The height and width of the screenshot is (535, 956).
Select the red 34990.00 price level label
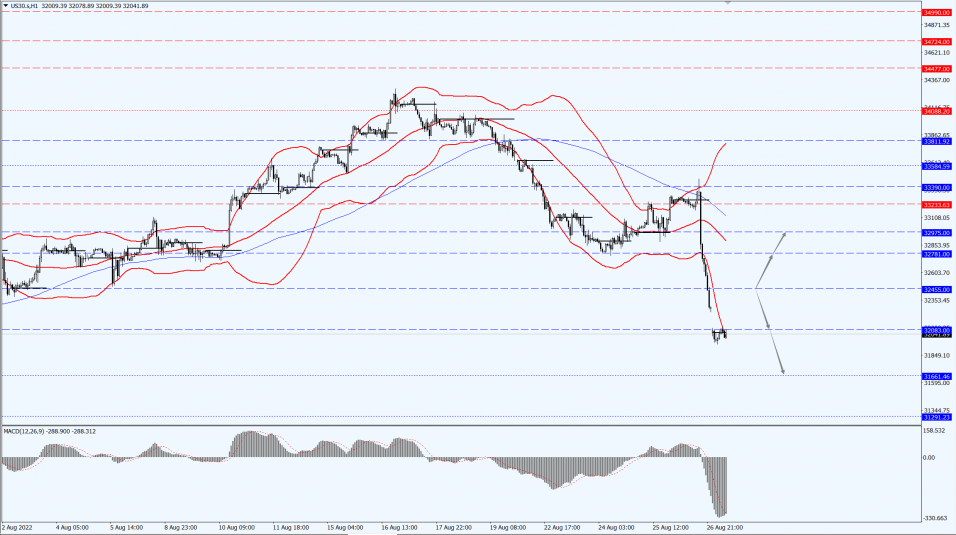[x=936, y=12]
